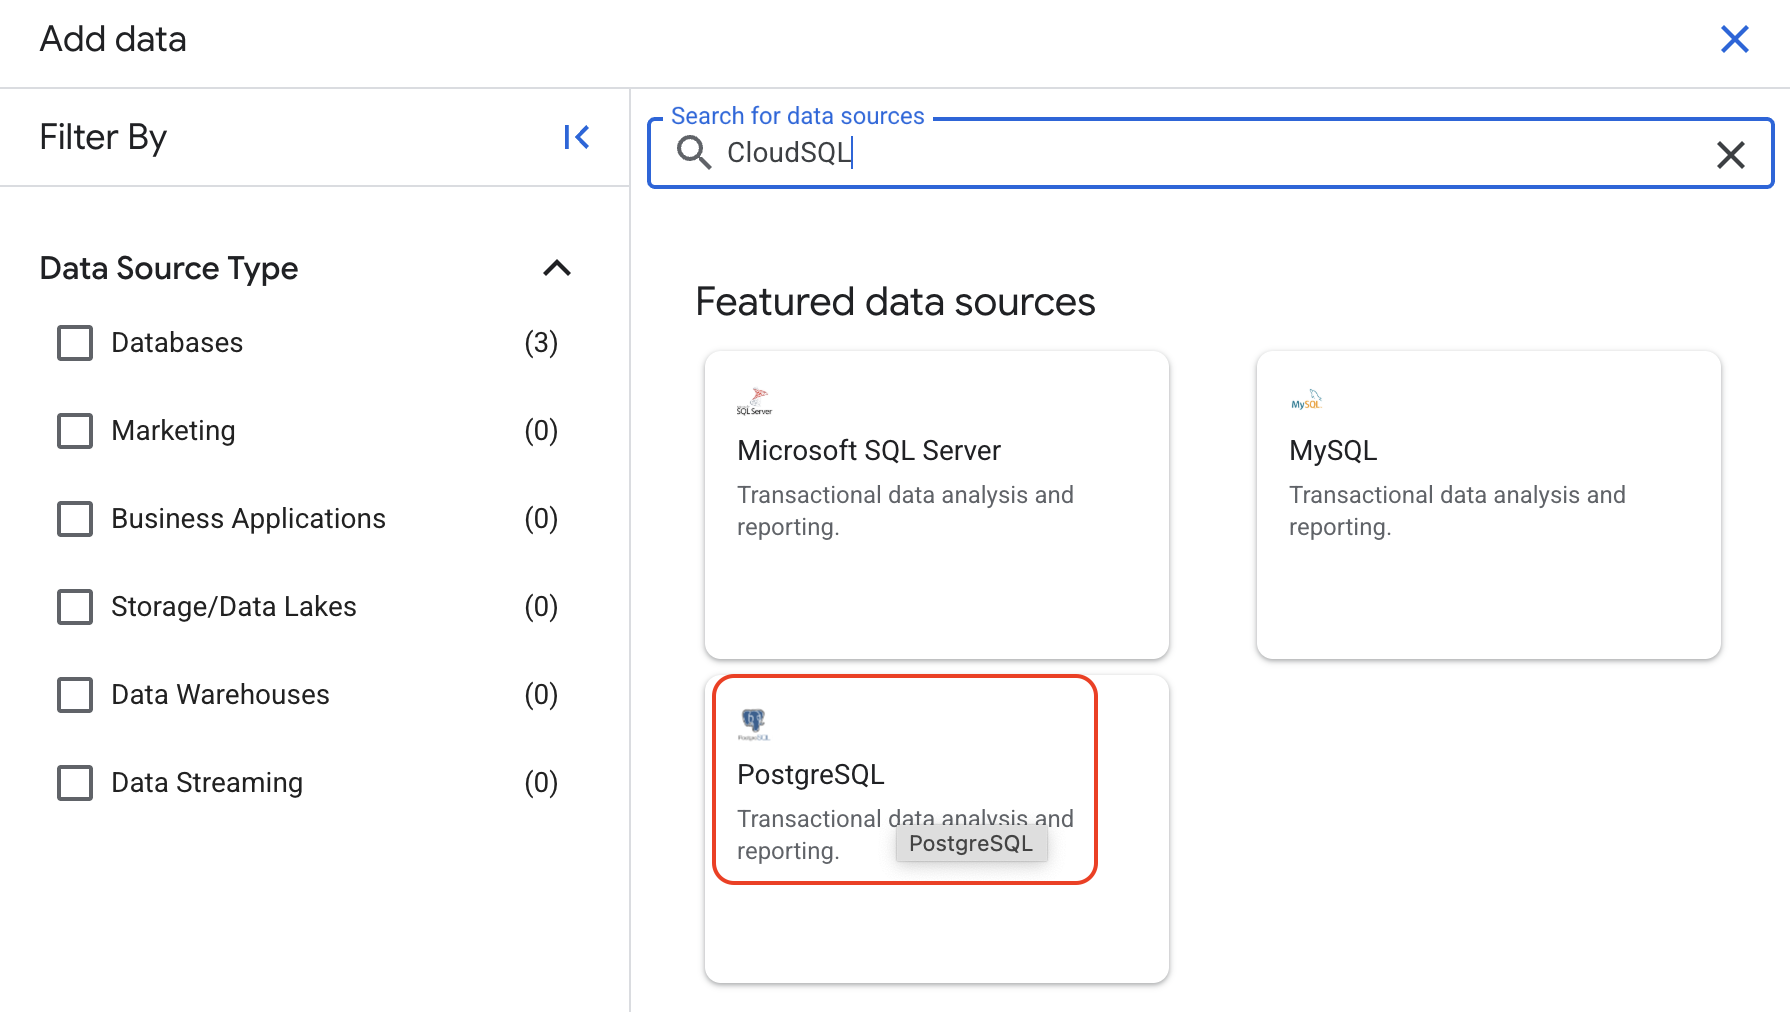The image size is (1790, 1012).
Task: Click the Databases count (3)
Action: [x=541, y=343]
